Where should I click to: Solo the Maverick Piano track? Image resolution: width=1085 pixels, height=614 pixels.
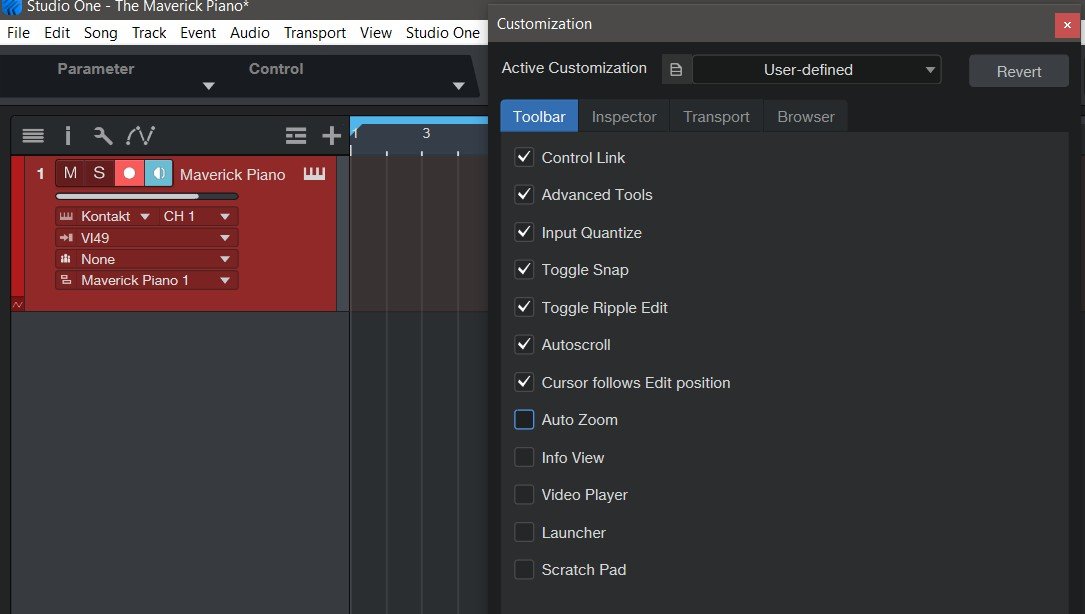[99, 173]
